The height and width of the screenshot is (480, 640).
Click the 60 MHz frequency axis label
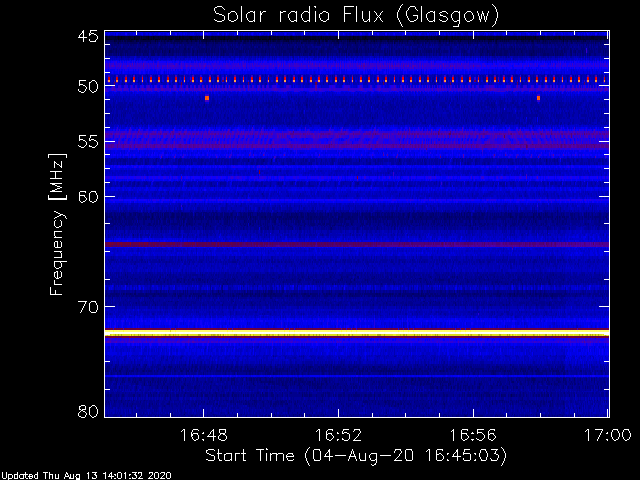(x=88, y=197)
